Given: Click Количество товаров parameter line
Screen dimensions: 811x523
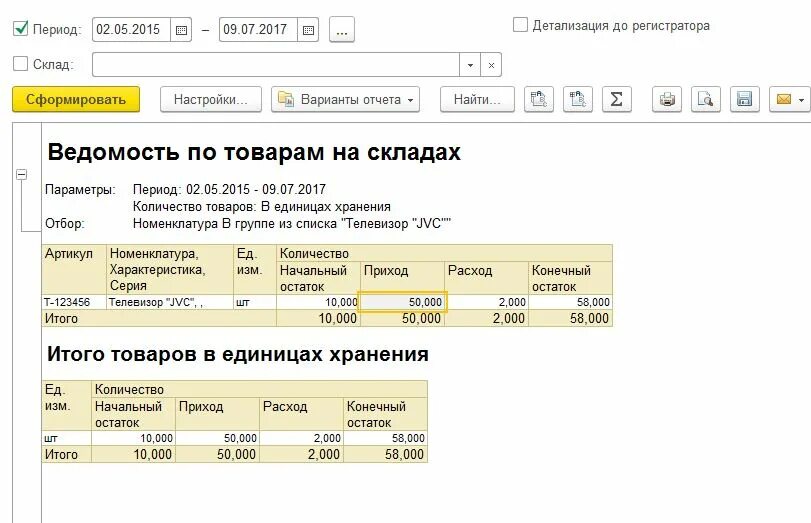Looking at the screenshot, I should pyautogui.click(x=262, y=206).
